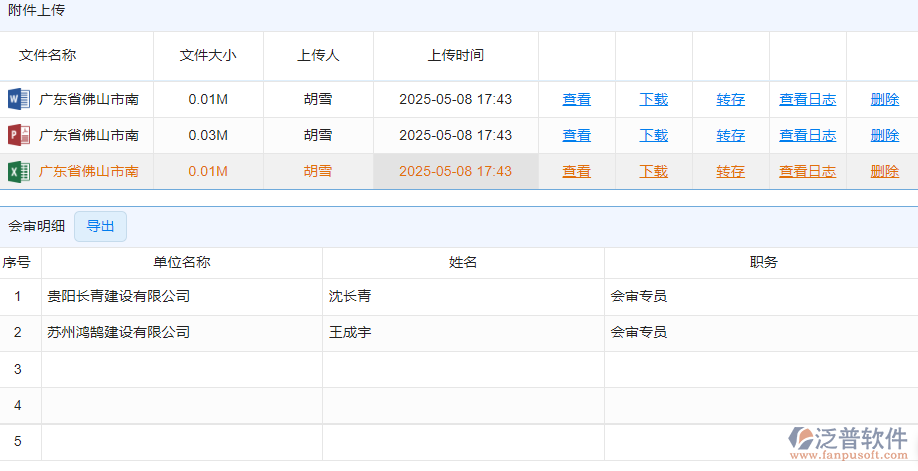Open 查看日志 for the Word file

(807, 99)
